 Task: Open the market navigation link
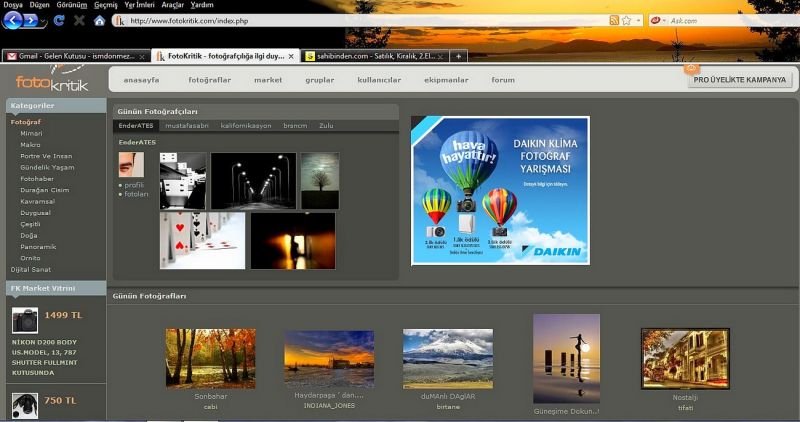click(x=268, y=80)
